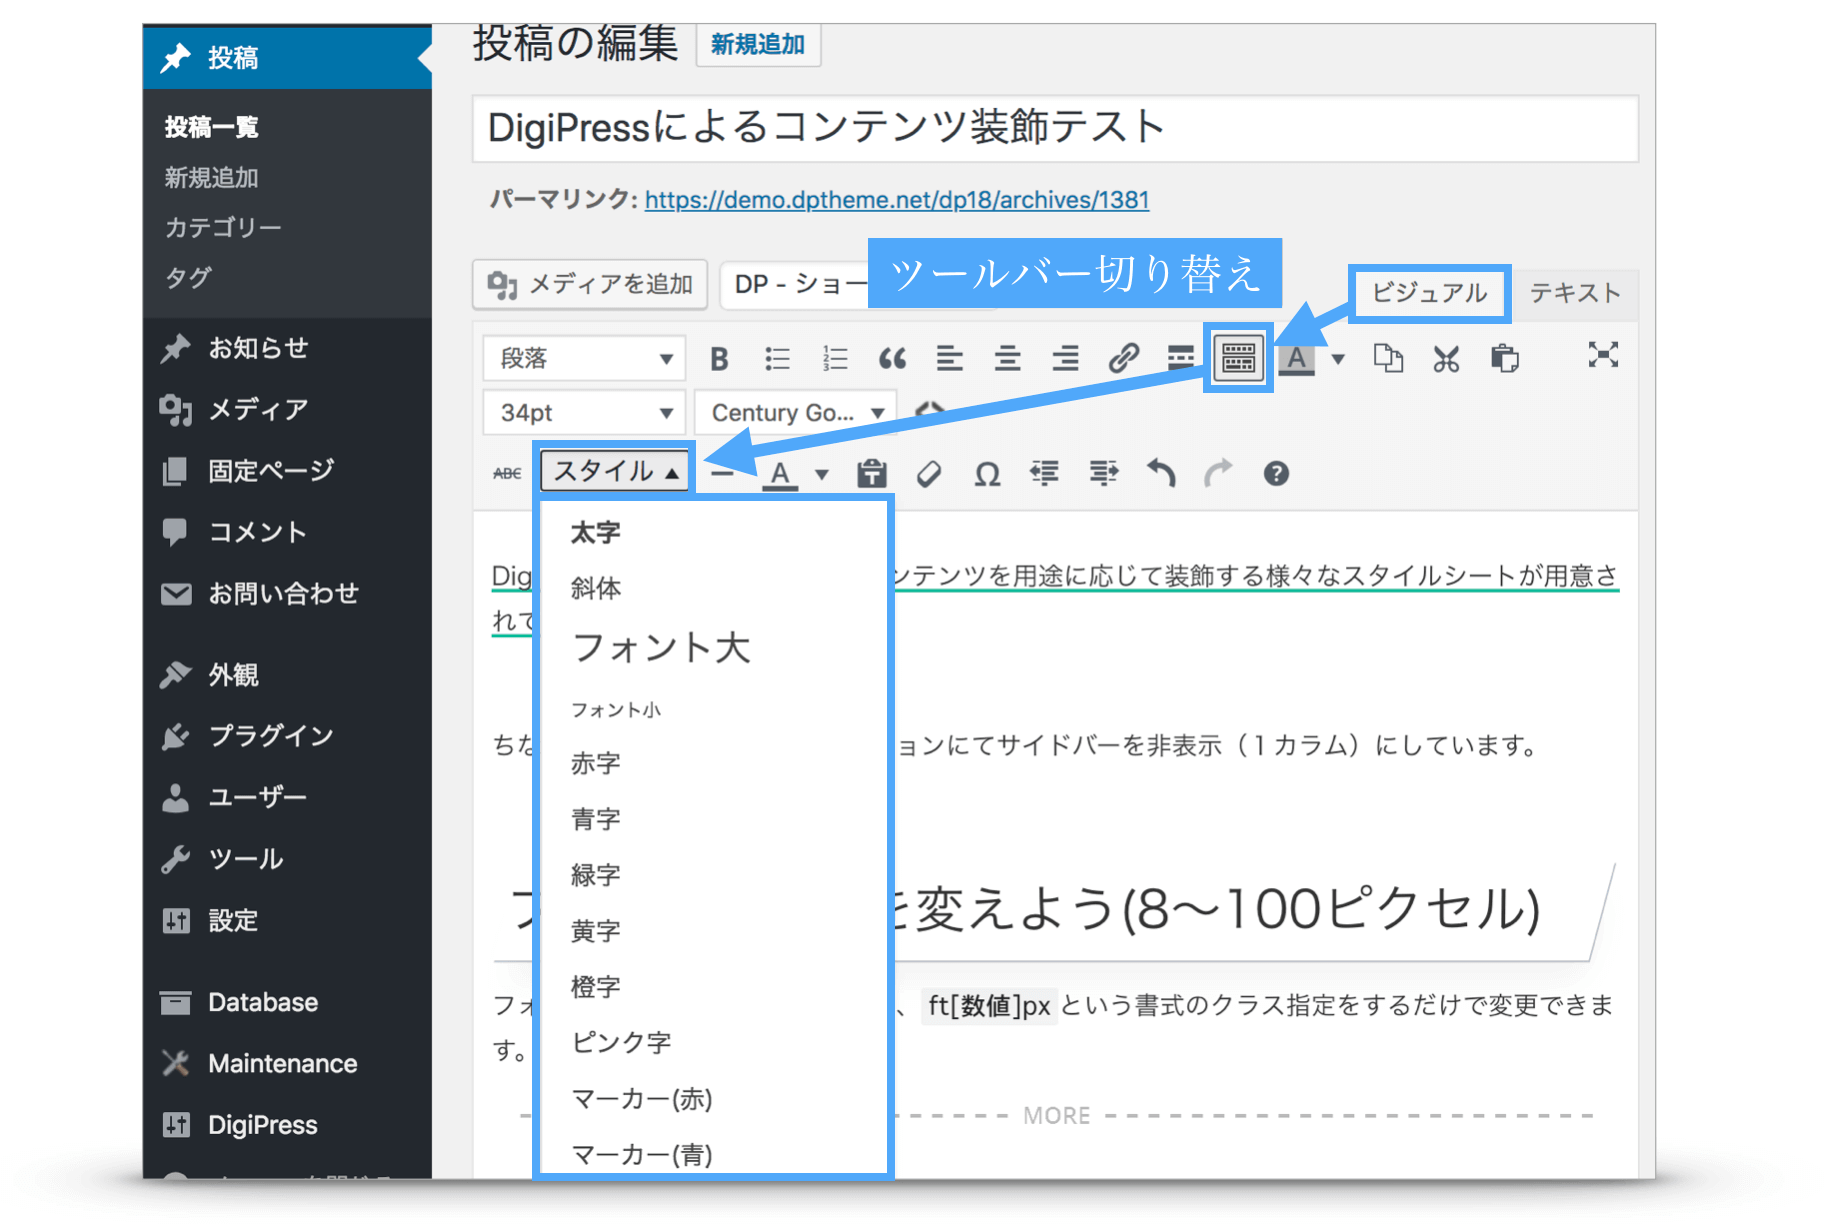Open the Century Gothic font family dropdown
The width and height of the screenshot is (1824, 1232).
coord(795,412)
